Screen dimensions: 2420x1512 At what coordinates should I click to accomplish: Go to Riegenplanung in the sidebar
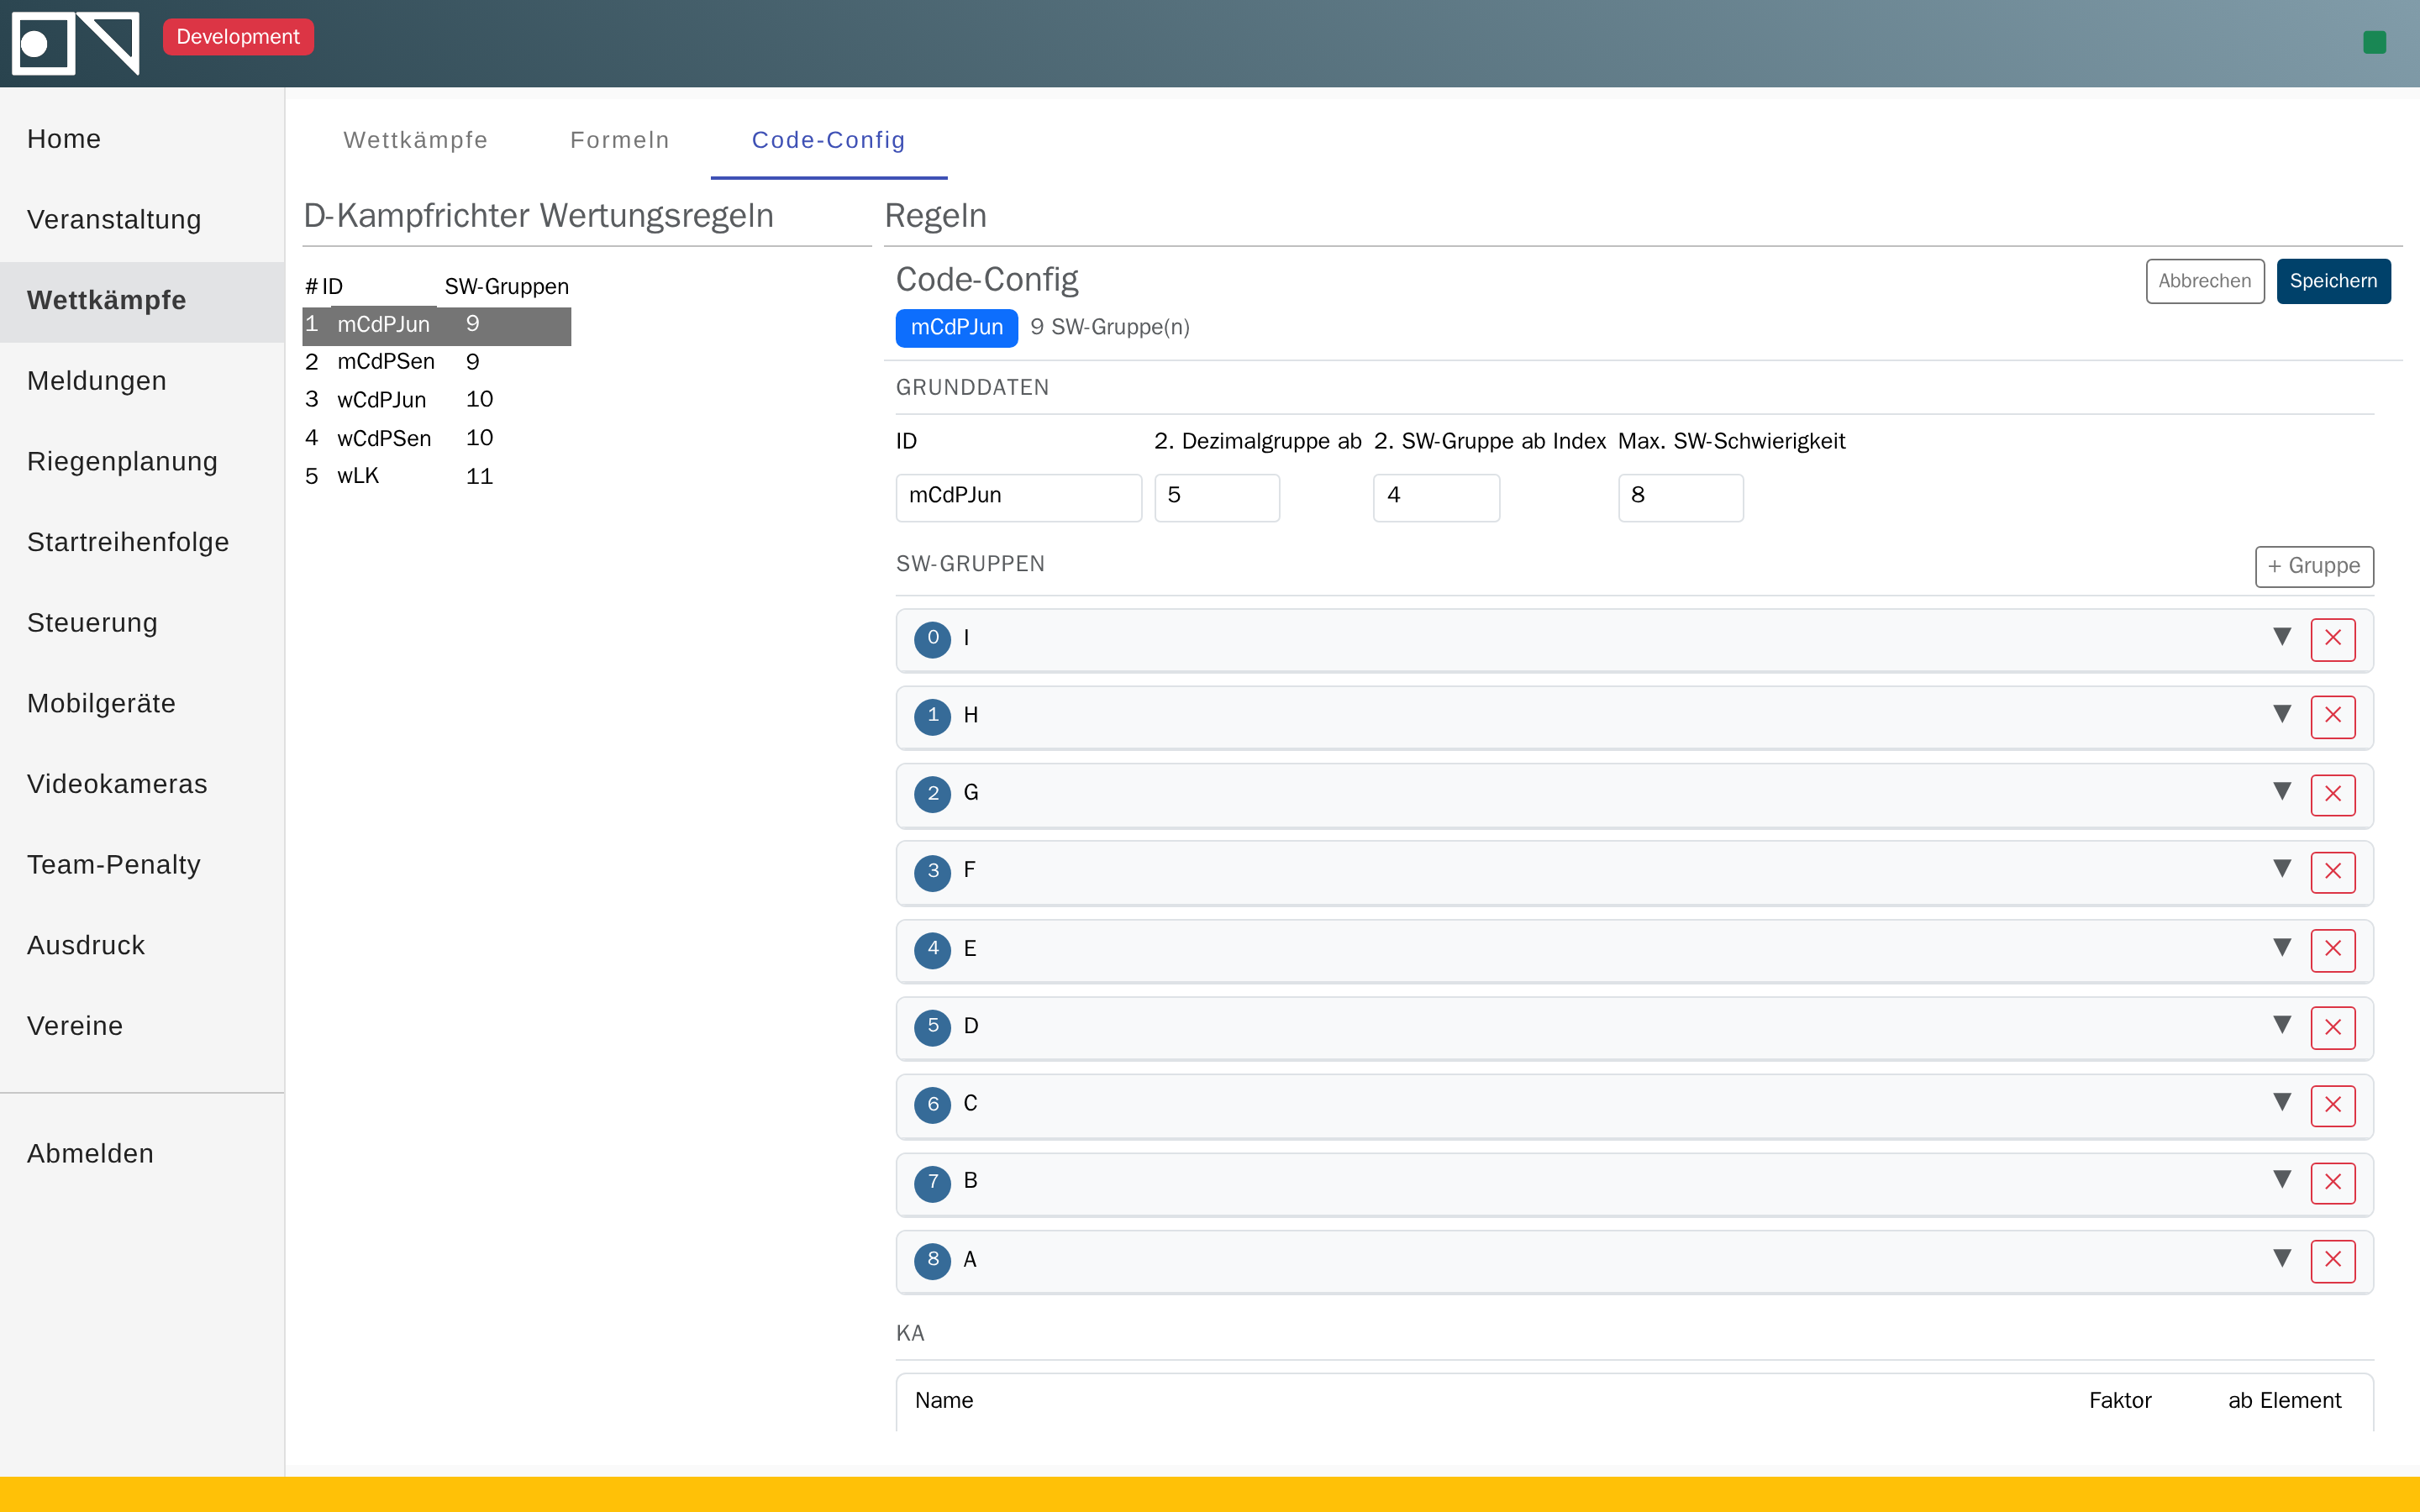142,462
